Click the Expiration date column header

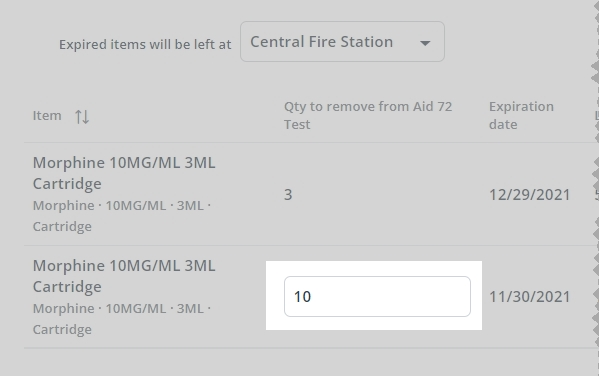(x=521, y=115)
